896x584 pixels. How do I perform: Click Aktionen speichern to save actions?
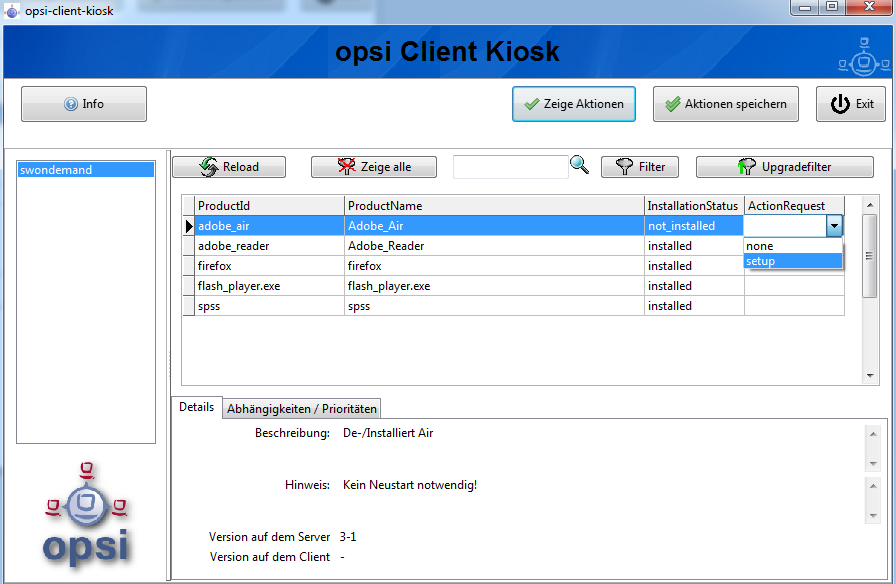pyautogui.click(x=726, y=104)
